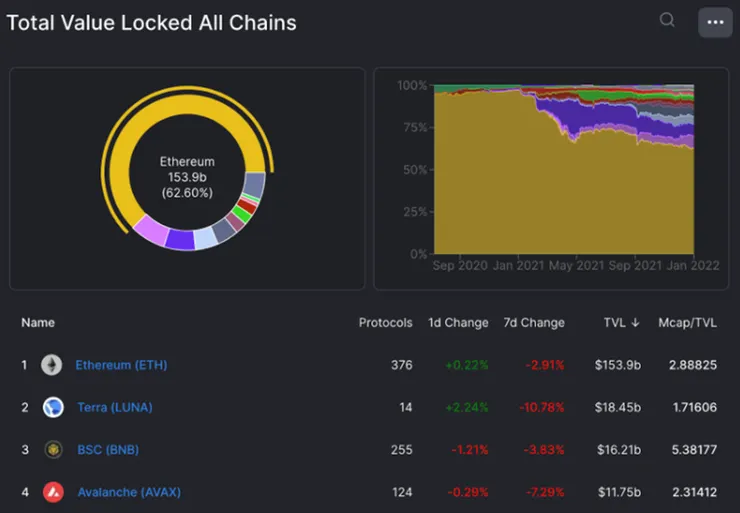This screenshot has width=740, height=513.
Task: Sort by the Name column header
Action: (x=38, y=323)
